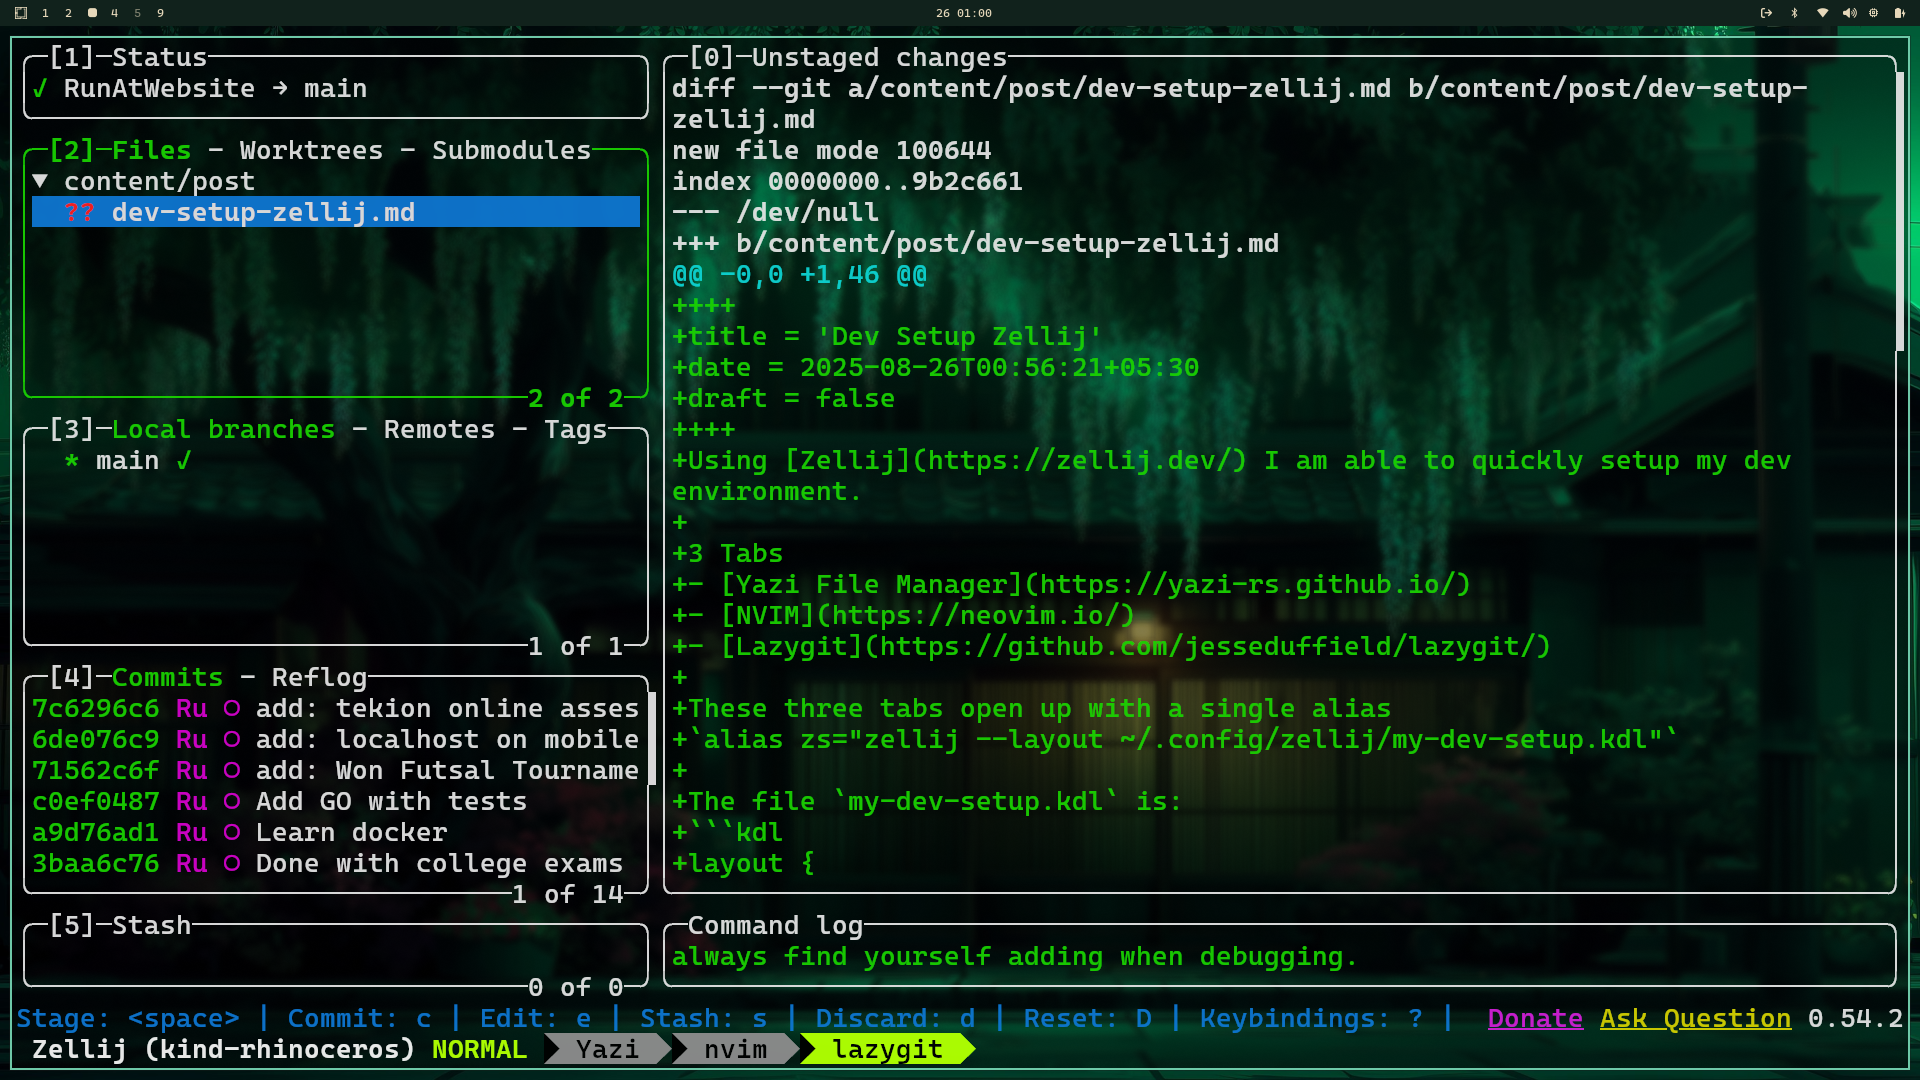Click the Bluetooth icon in top bar
The image size is (1920, 1080).
(x=1794, y=13)
